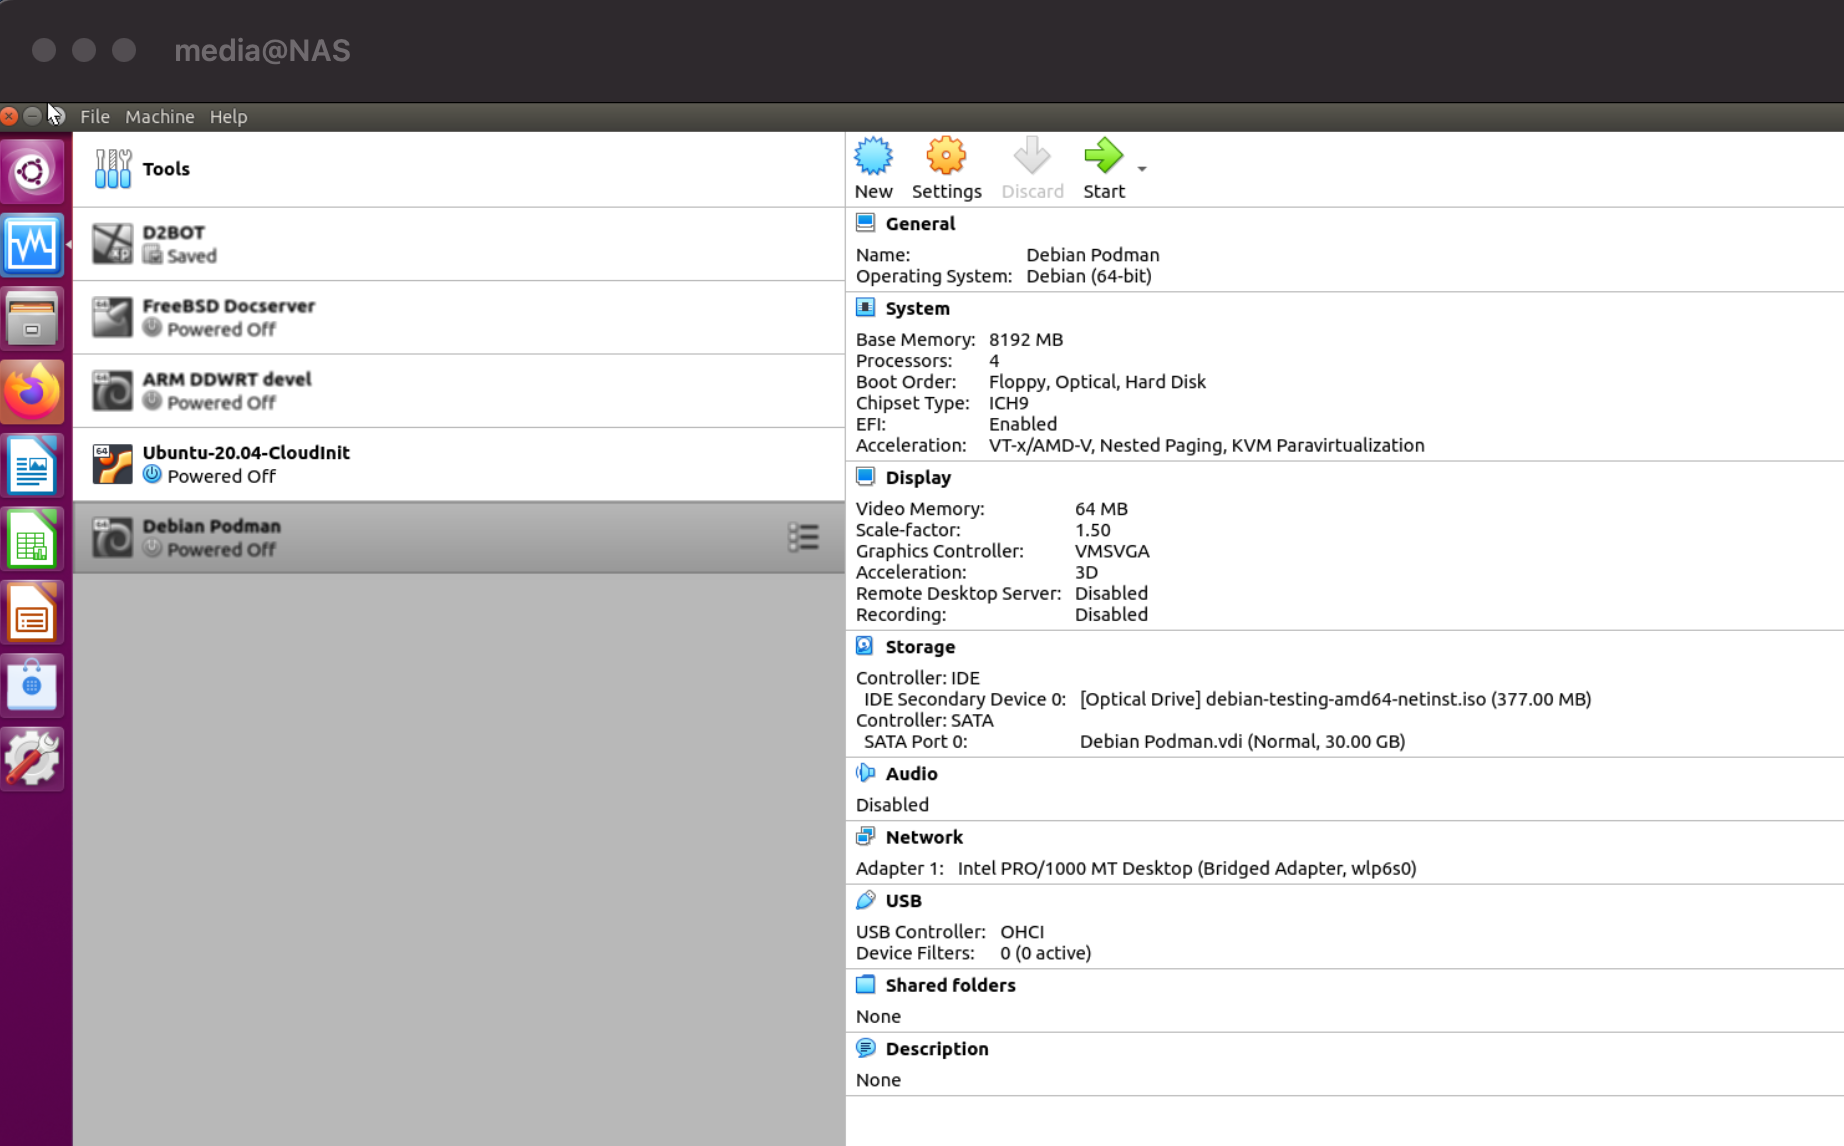
Task: Click the New virtual machine icon
Action: pos(873,156)
